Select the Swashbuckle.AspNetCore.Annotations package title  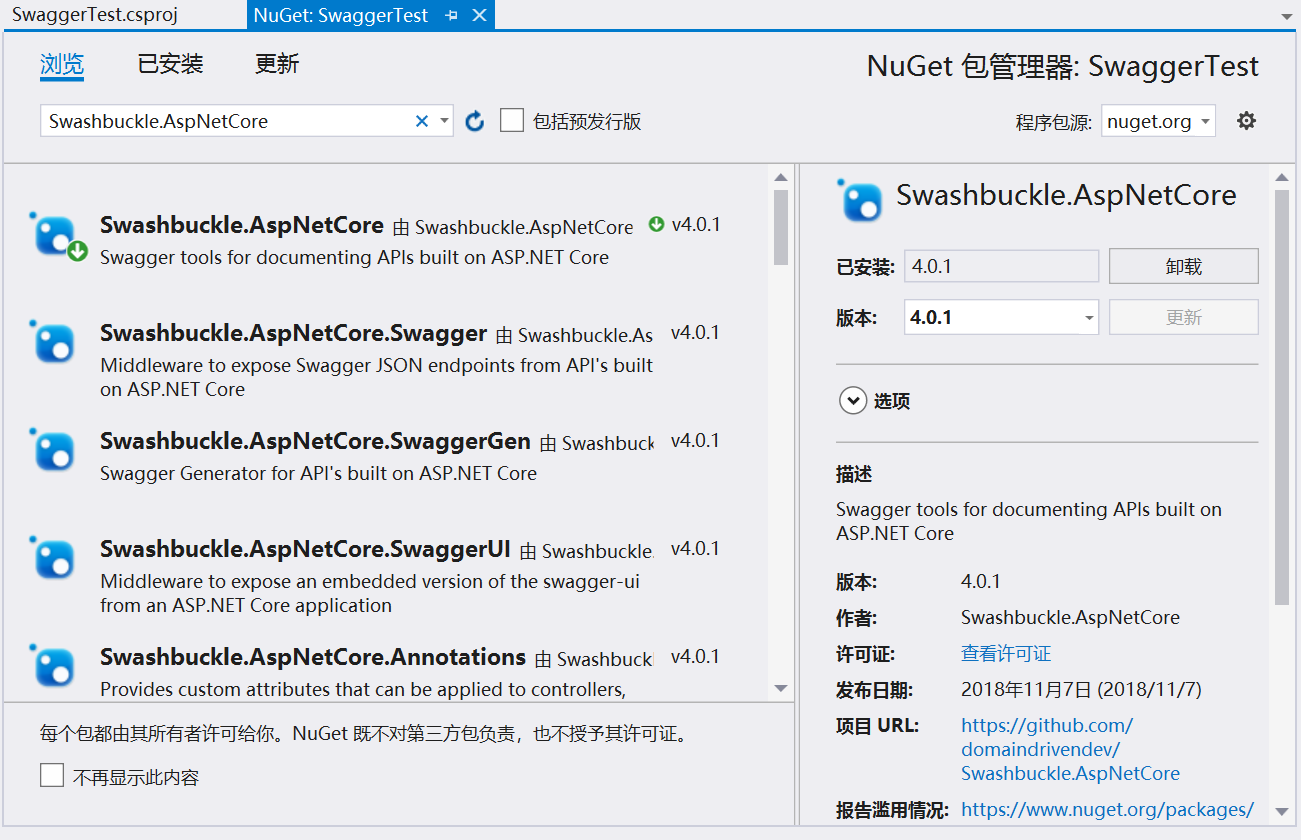tap(313, 657)
